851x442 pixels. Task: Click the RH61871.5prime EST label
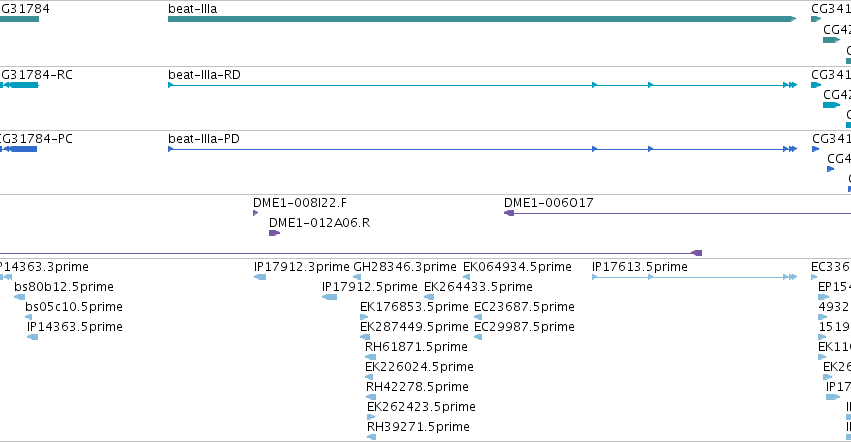[x=416, y=348]
